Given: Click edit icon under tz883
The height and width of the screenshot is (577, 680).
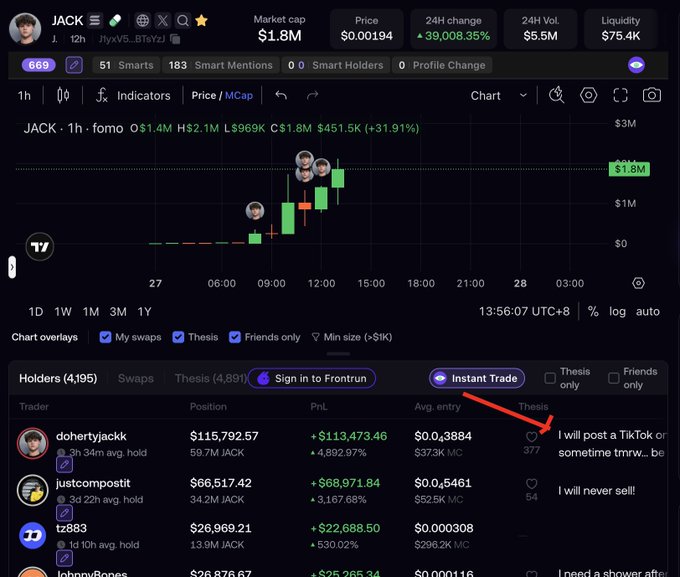Looking at the screenshot, I should [64, 558].
